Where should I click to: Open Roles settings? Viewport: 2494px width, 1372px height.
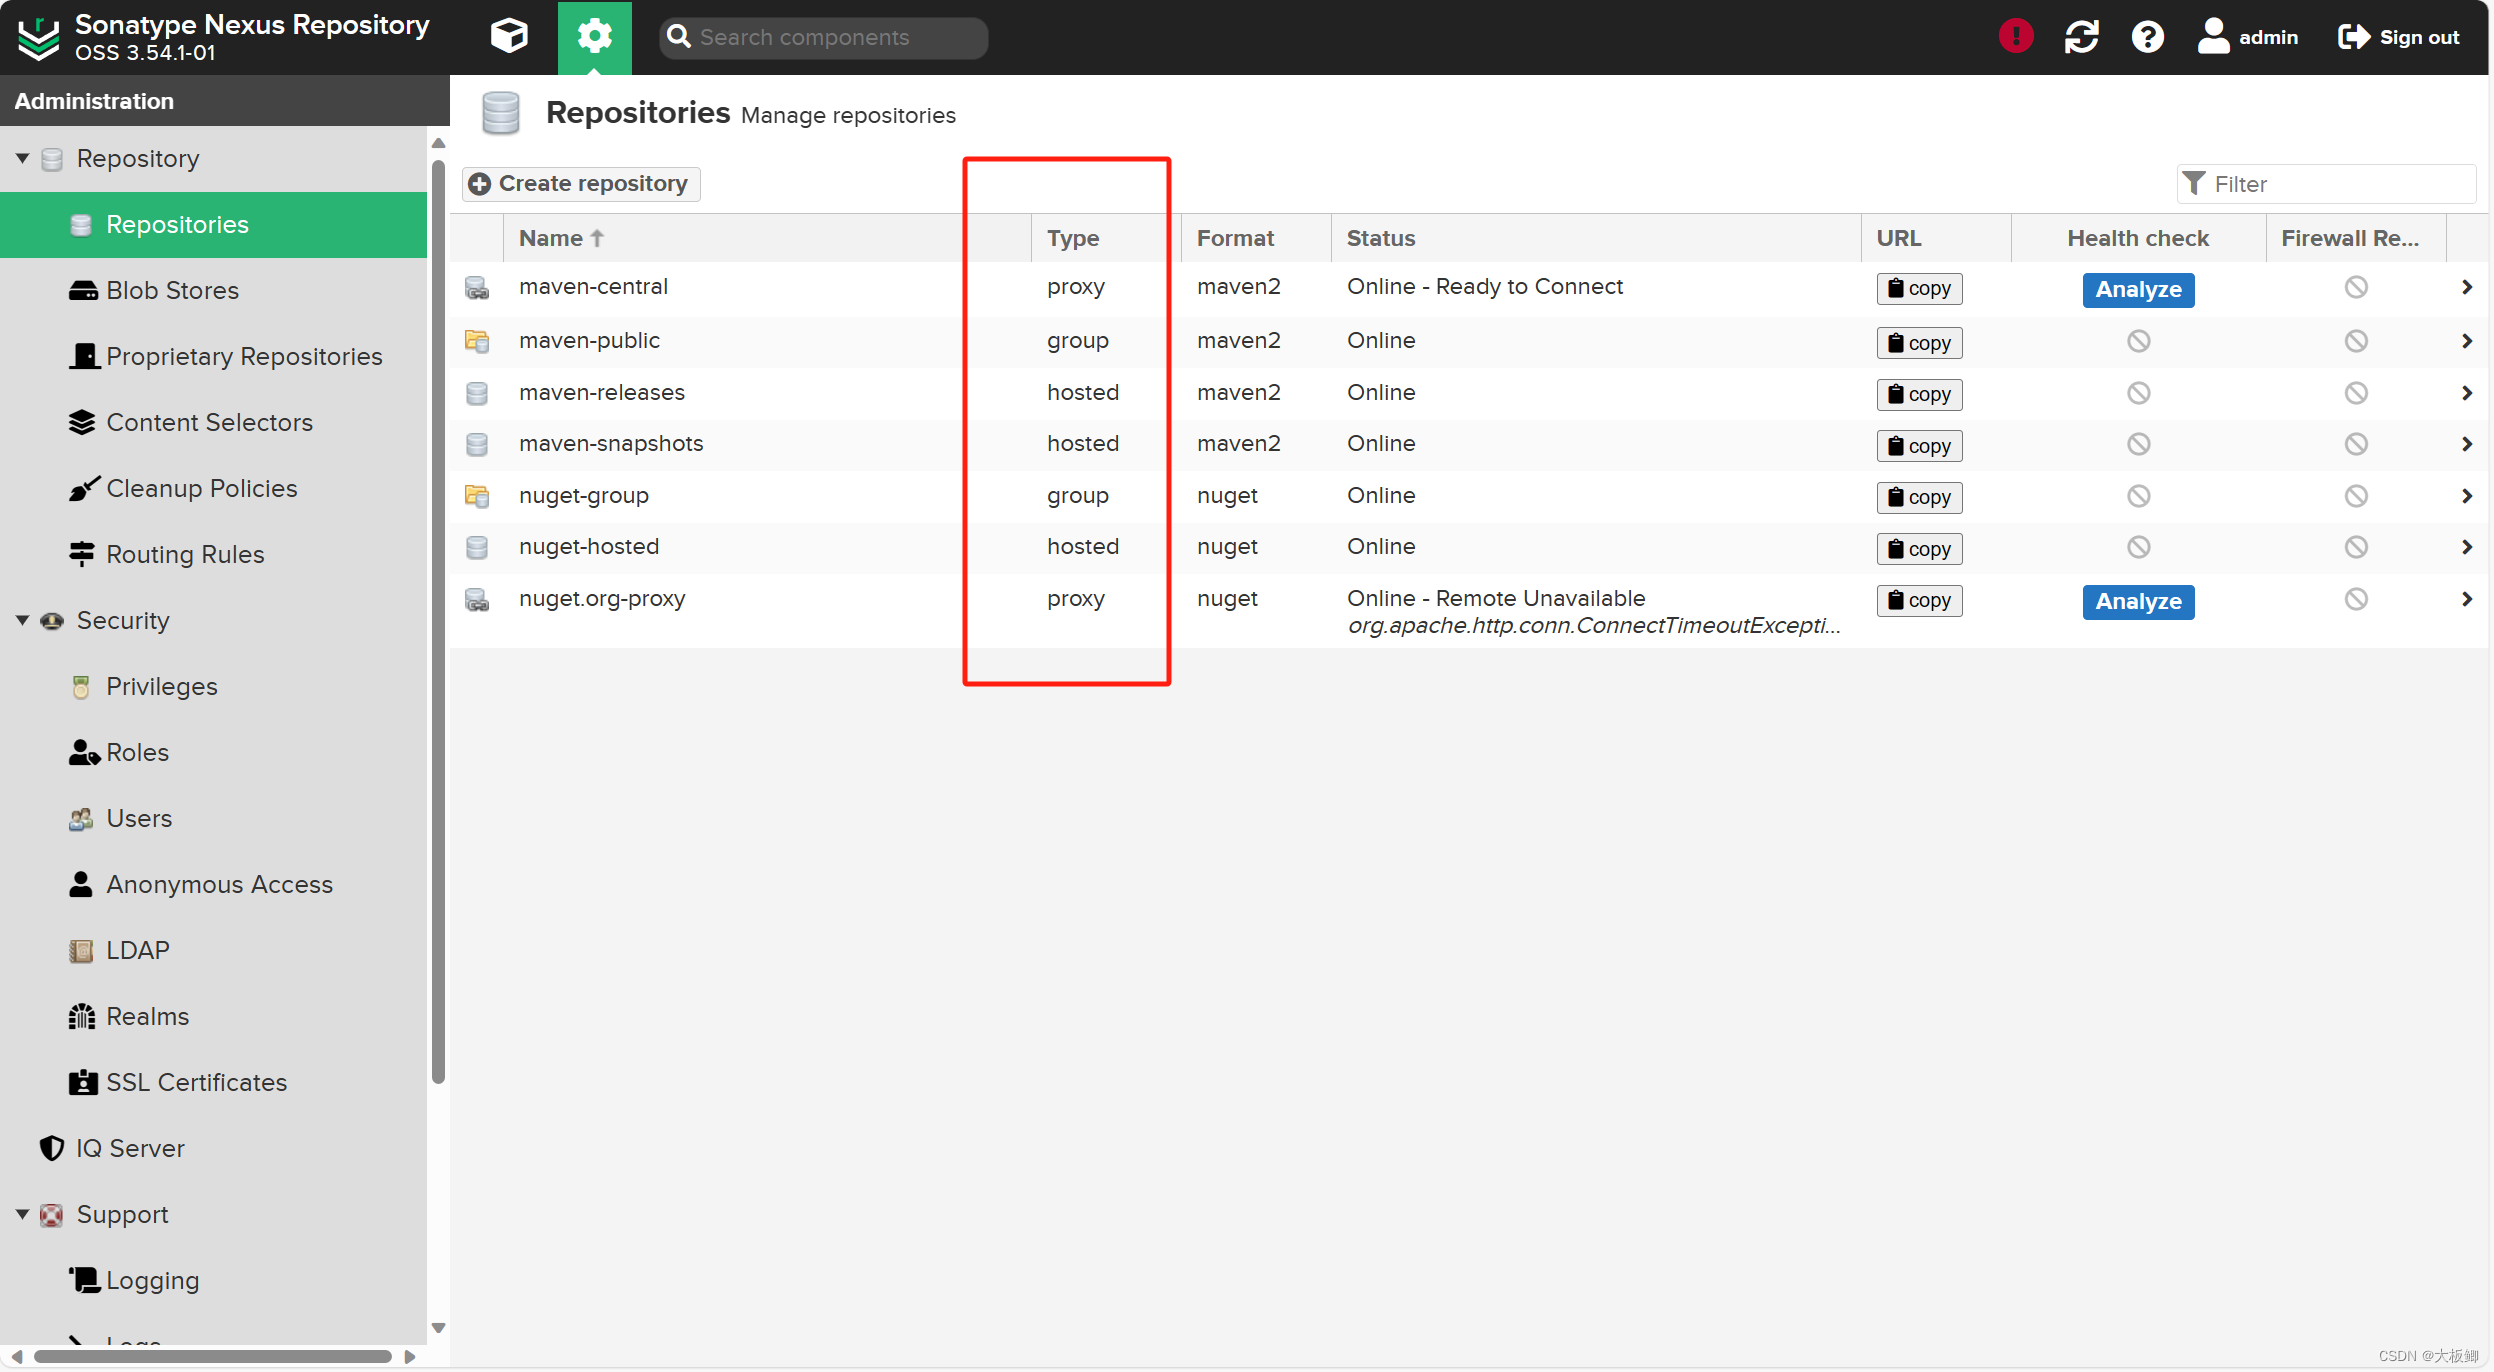click(213, 752)
